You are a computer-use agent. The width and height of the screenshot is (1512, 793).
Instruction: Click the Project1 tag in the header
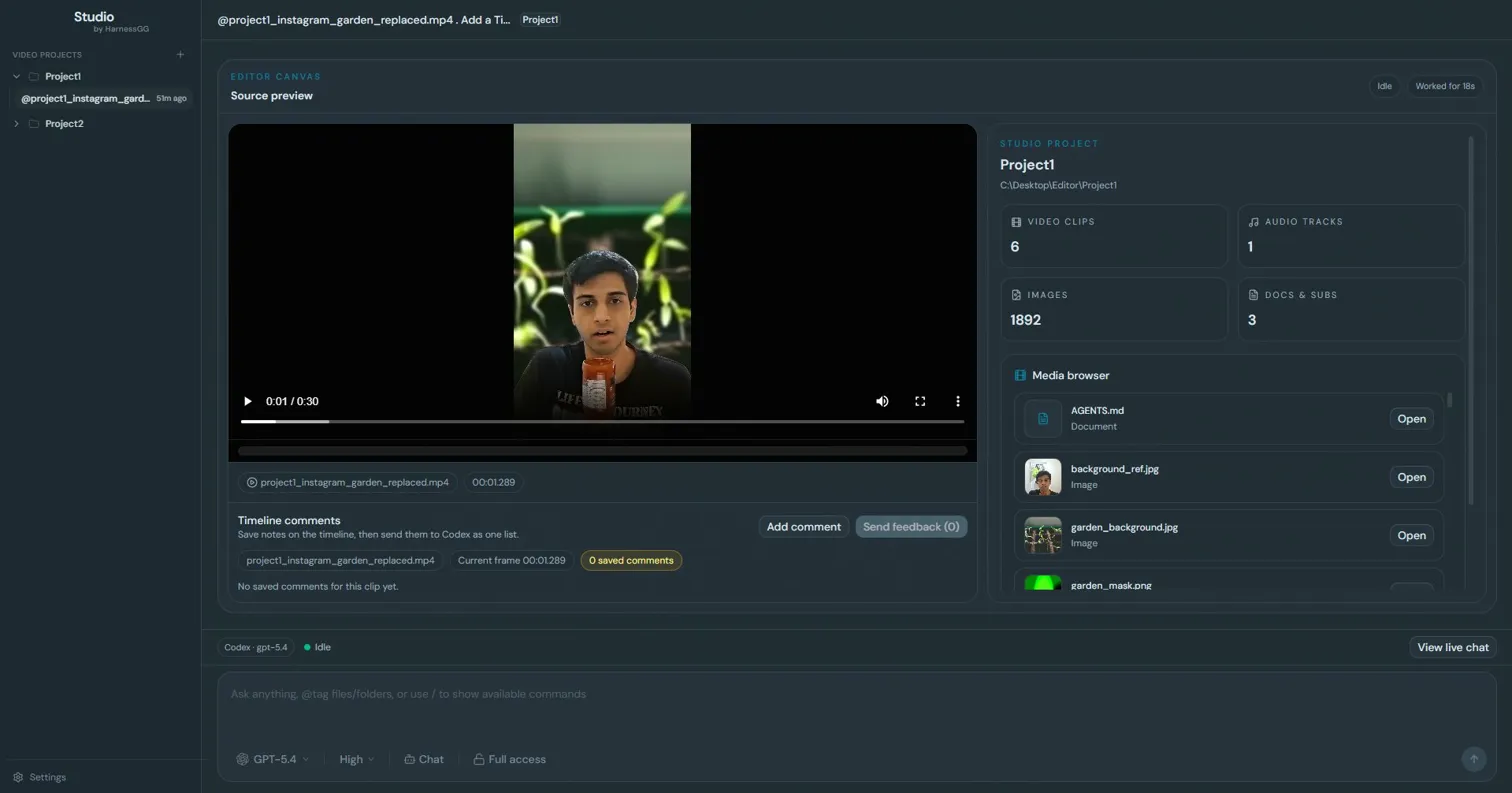pos(540,19)
